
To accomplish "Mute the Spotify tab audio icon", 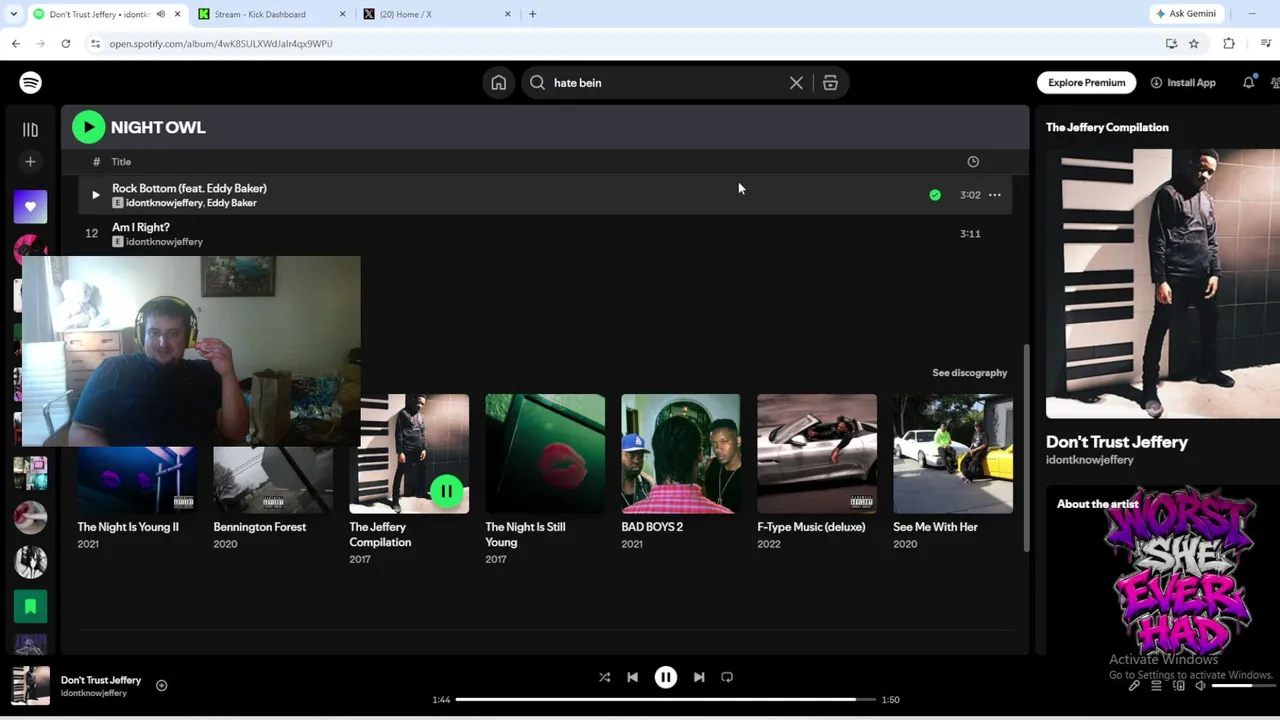I will click(x=160, y=14).
